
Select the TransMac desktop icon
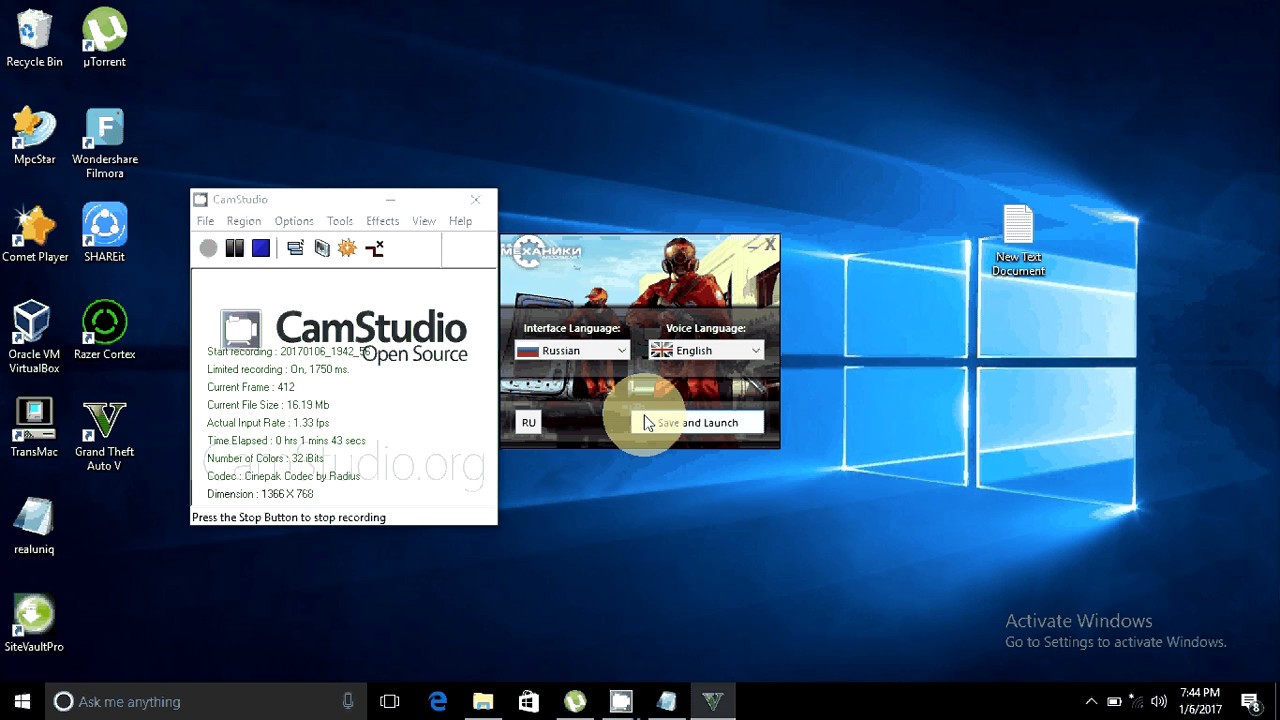point(34,429)
